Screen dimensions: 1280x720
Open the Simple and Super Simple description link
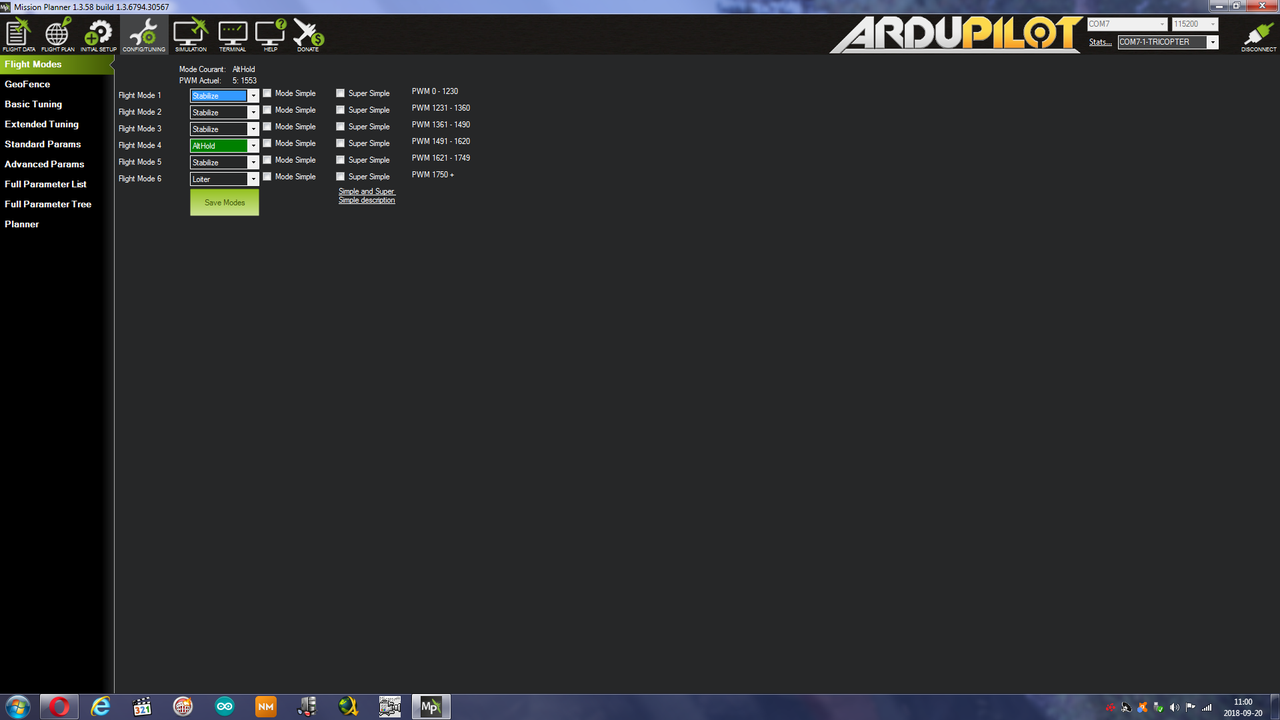tap(367, 196)
